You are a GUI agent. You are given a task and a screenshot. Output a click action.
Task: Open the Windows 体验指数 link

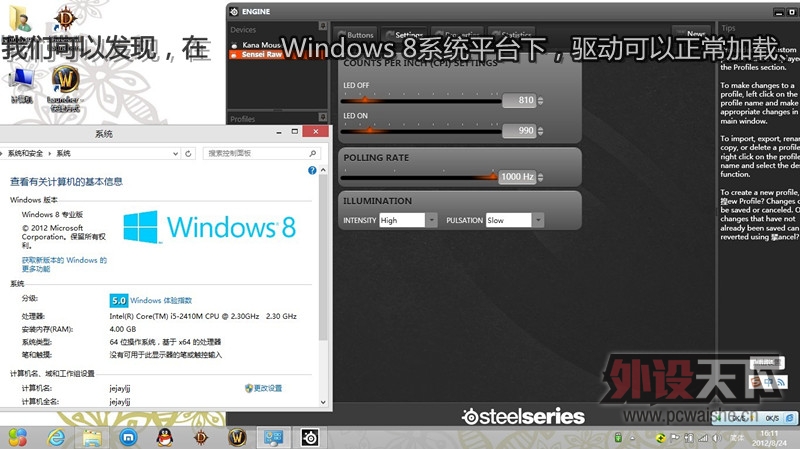pyautogui.click(x=161, y=301)
